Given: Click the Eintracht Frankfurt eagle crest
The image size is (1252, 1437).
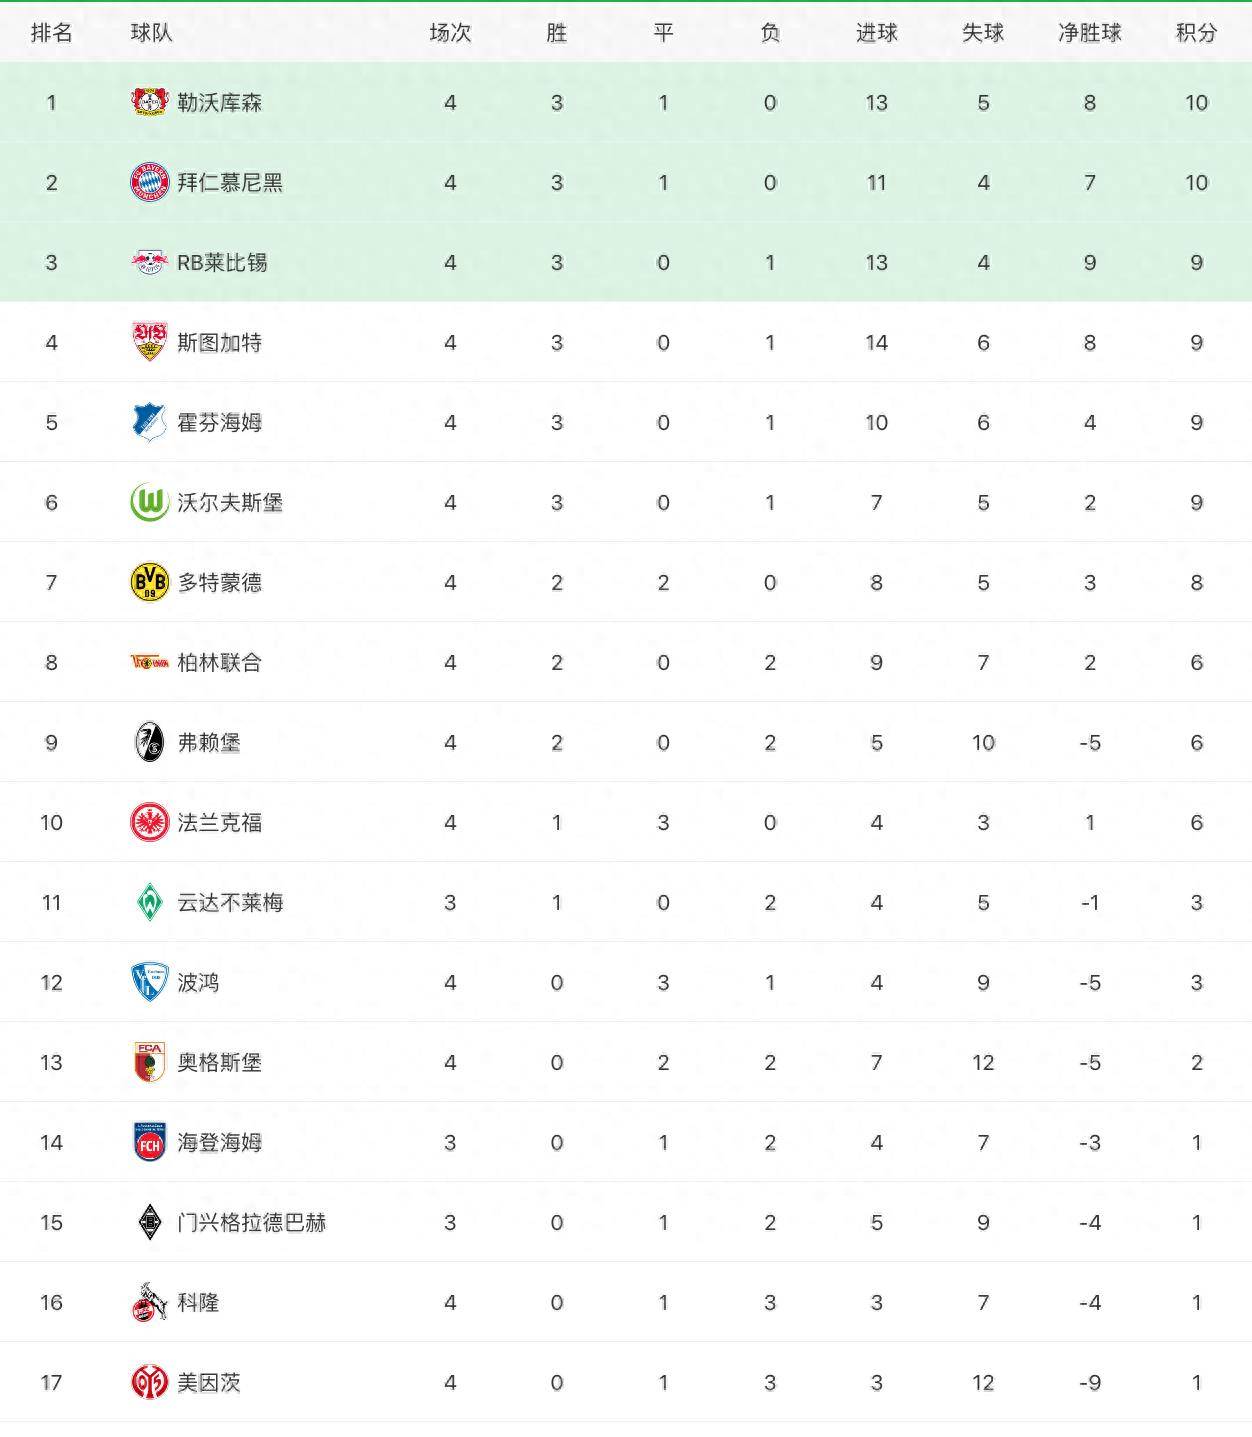Looking at the screenshot, I should pos(150,822).
